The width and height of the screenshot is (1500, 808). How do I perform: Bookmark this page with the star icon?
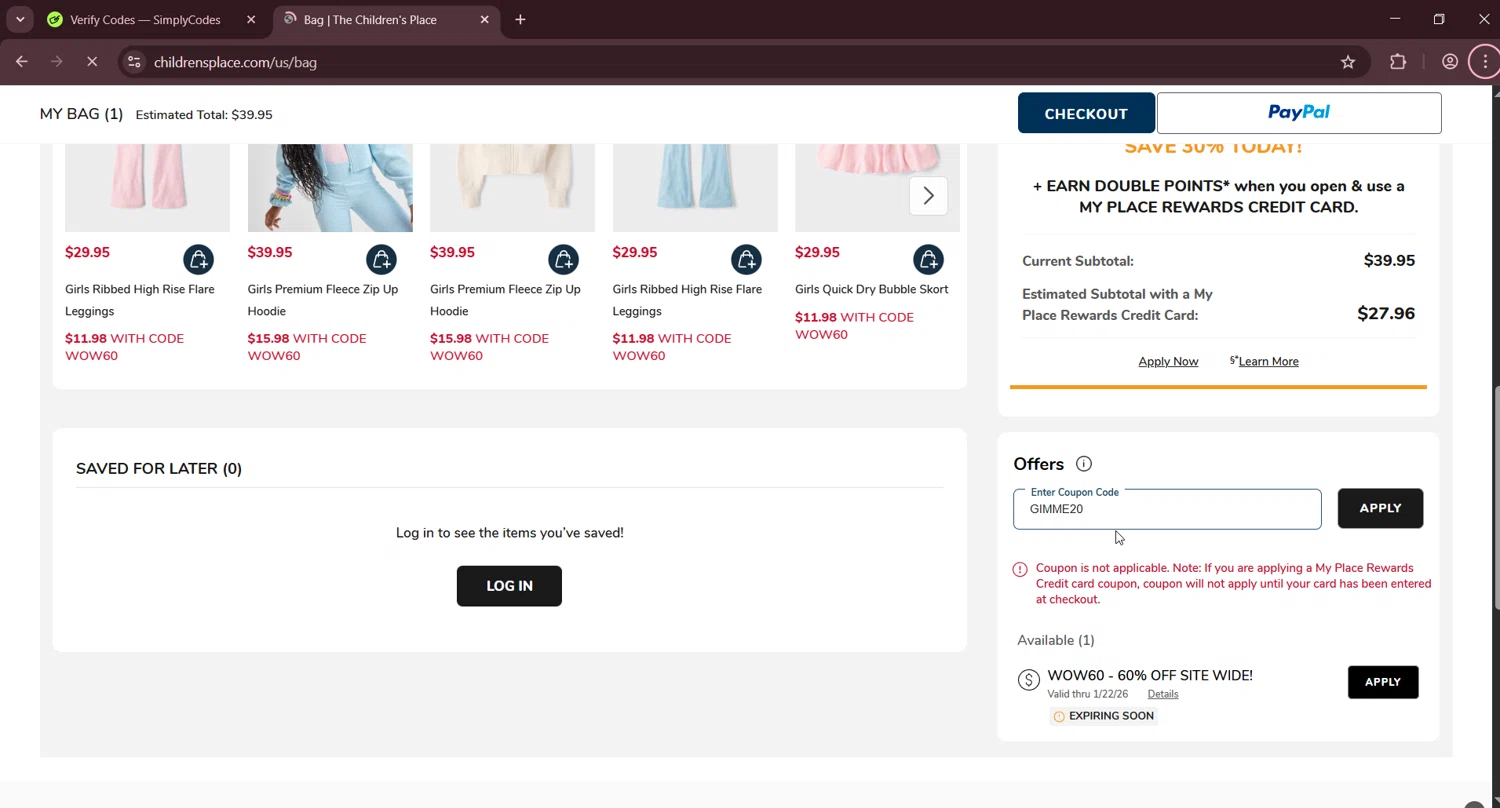pos(1348,62)
